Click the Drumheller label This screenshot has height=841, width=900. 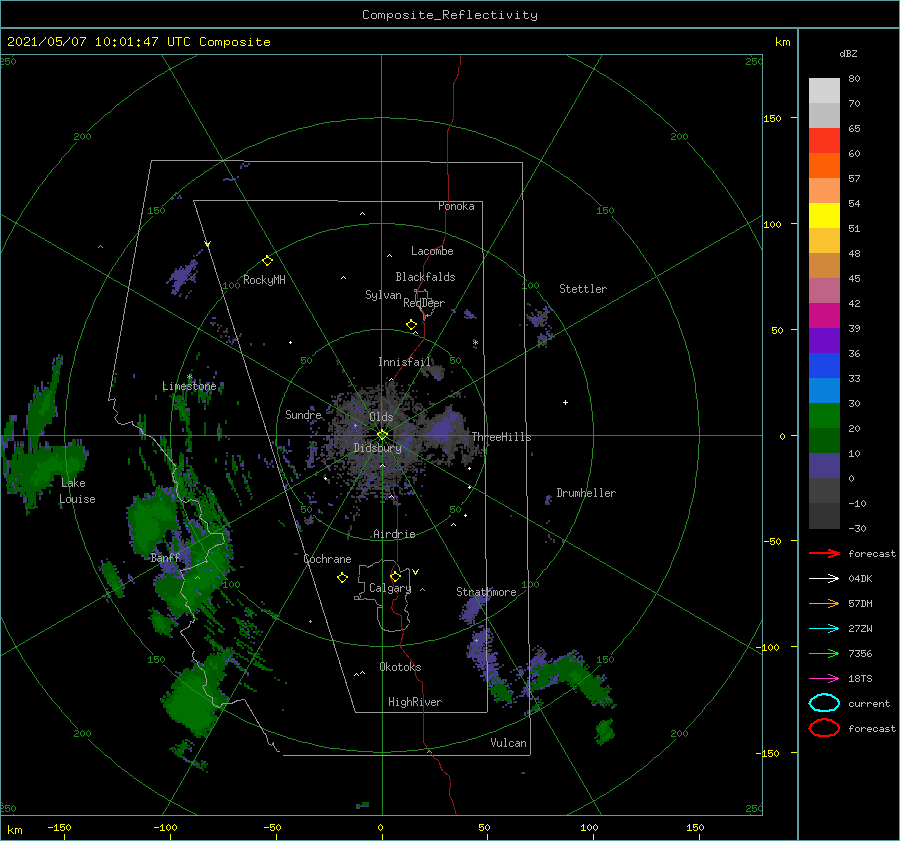coord(586,493)
